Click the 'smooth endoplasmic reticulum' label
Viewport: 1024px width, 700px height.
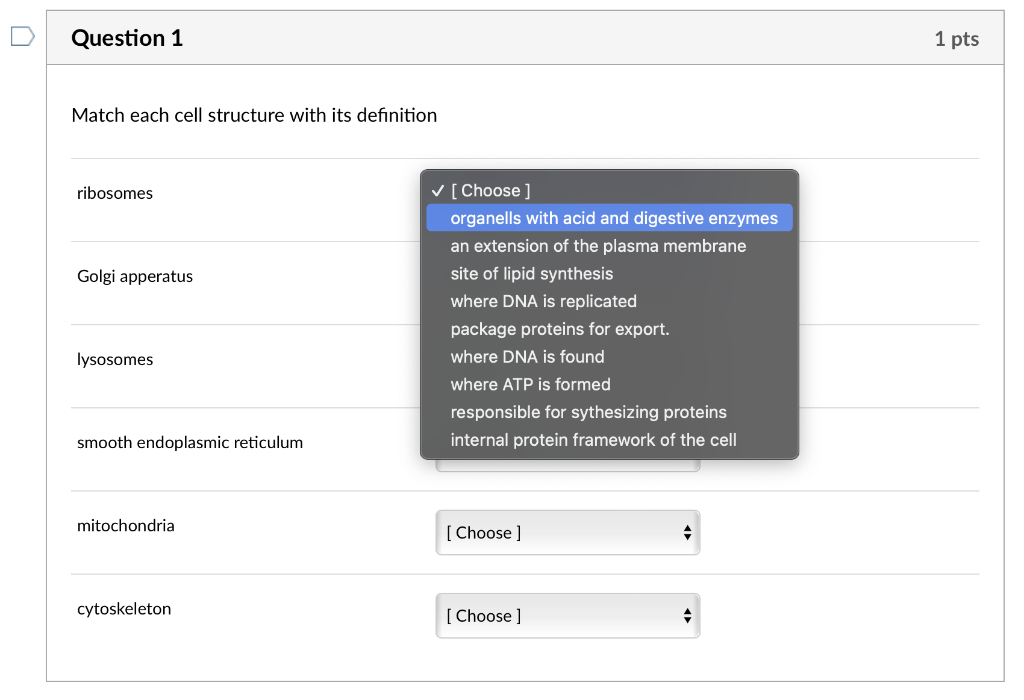pyautogui.click(x=190, y=442)
